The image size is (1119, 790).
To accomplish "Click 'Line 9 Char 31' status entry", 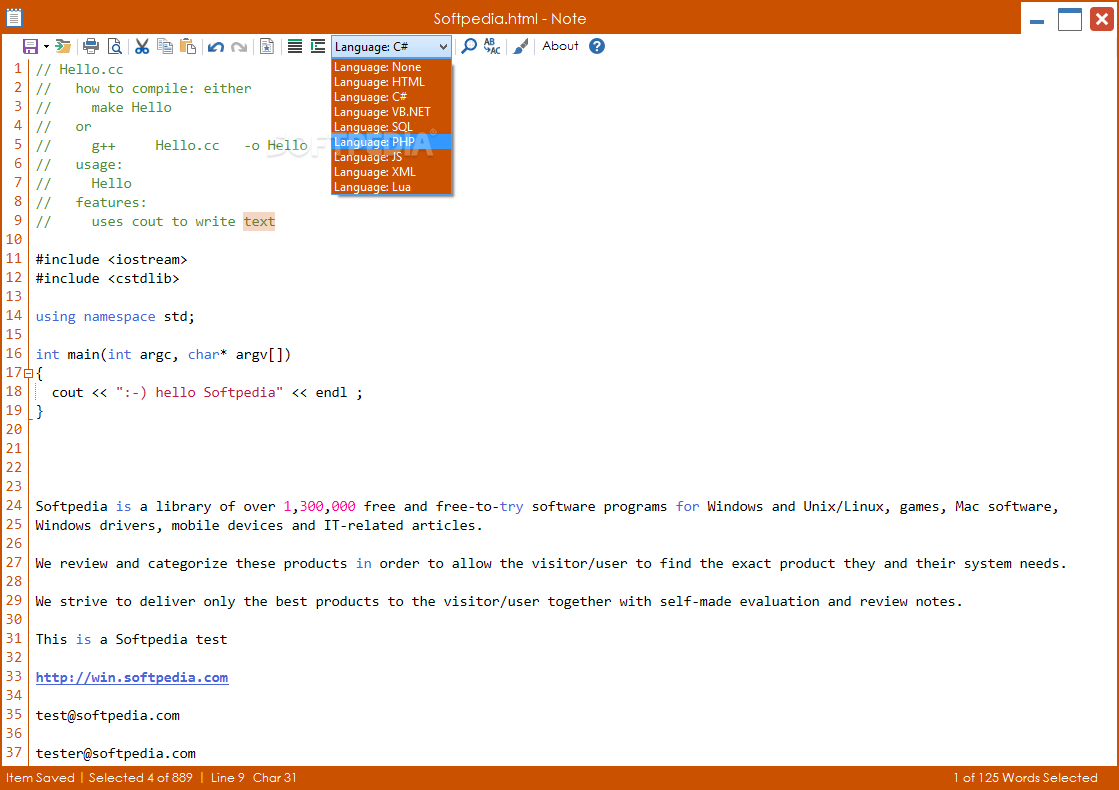I will coord(253,778).
